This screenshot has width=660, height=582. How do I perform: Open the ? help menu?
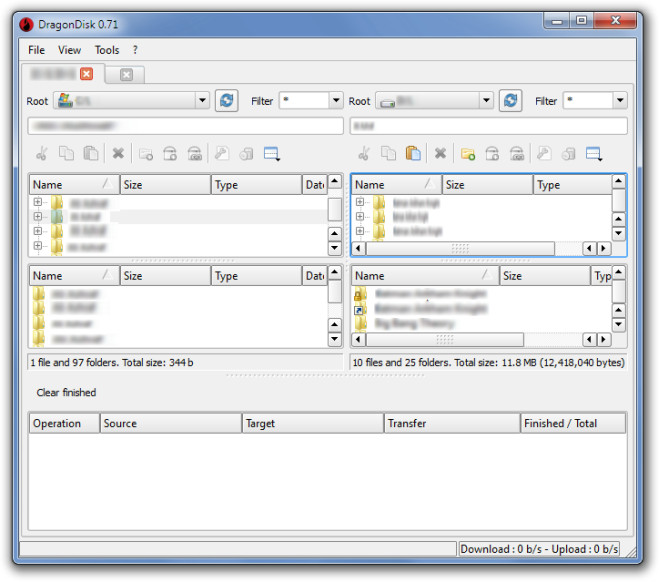135,50
